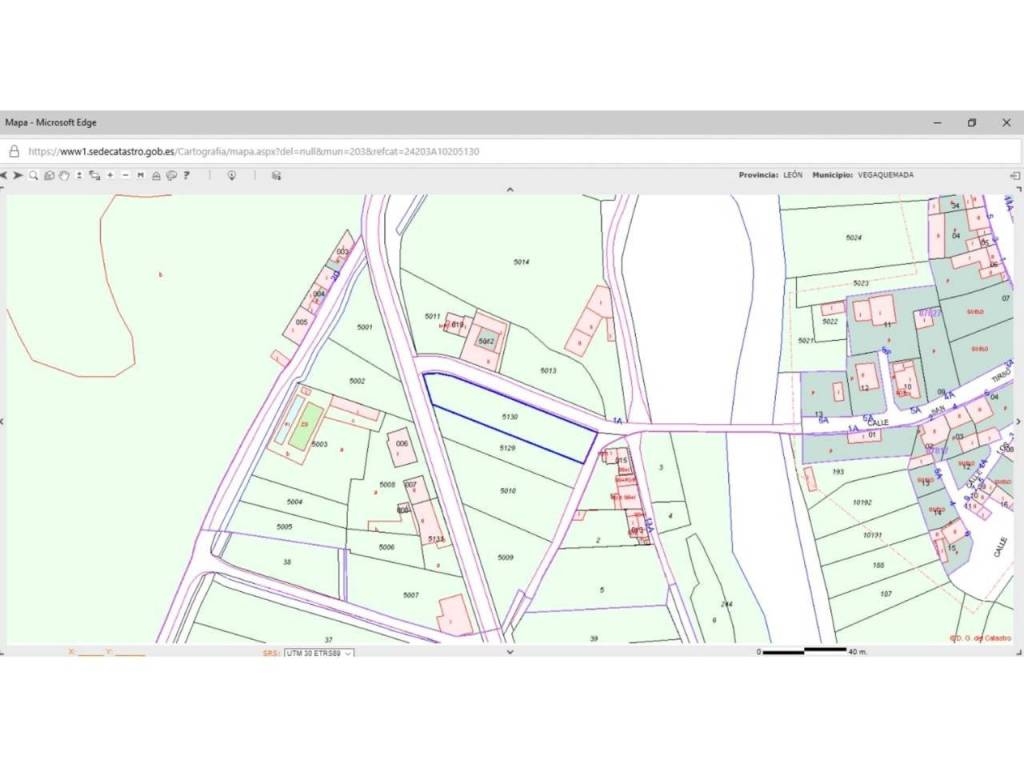Click the layers icon at toolbar end
The height and width of the screenshot is (768, 1024).
click(276, 175)
